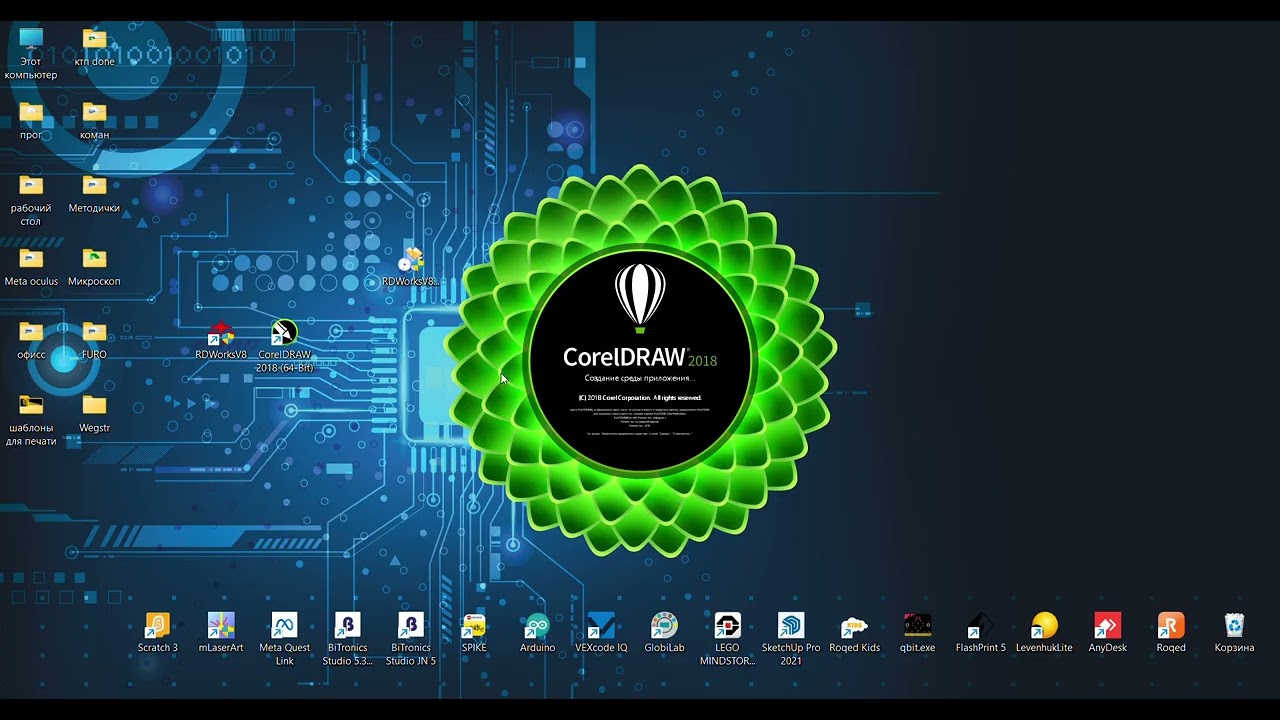Screen dimensions: 1280x720
Task: Click the '(C) 2018 Corel Corporation' copyright text
Action: pos(640,398)
